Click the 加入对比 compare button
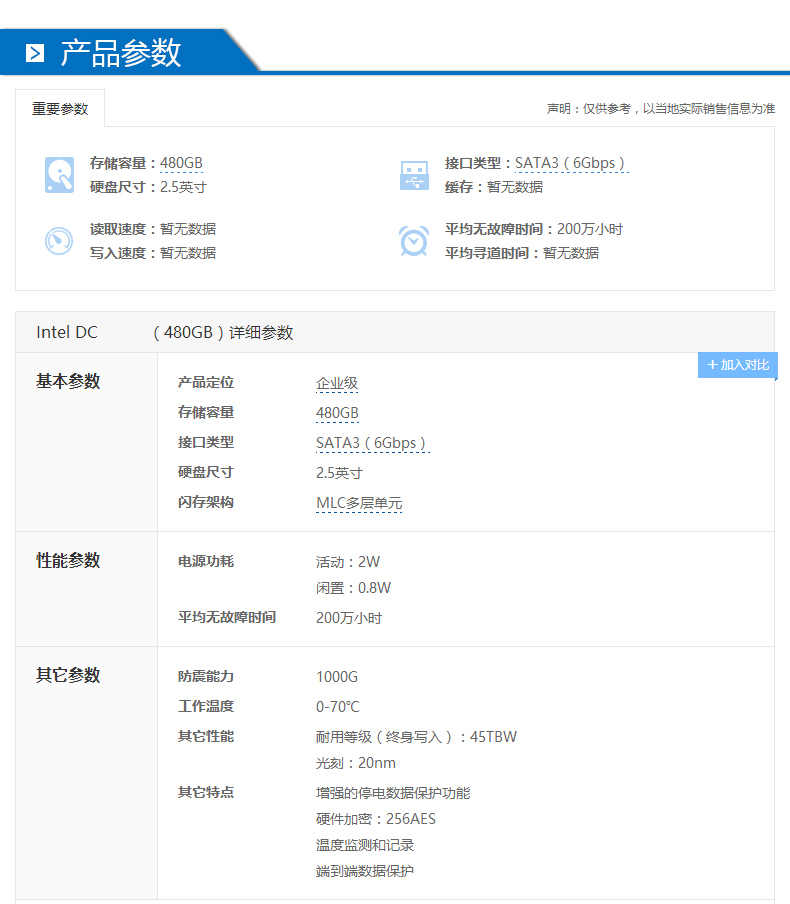This screenshot has height=904, width=790. click(738, 365)
